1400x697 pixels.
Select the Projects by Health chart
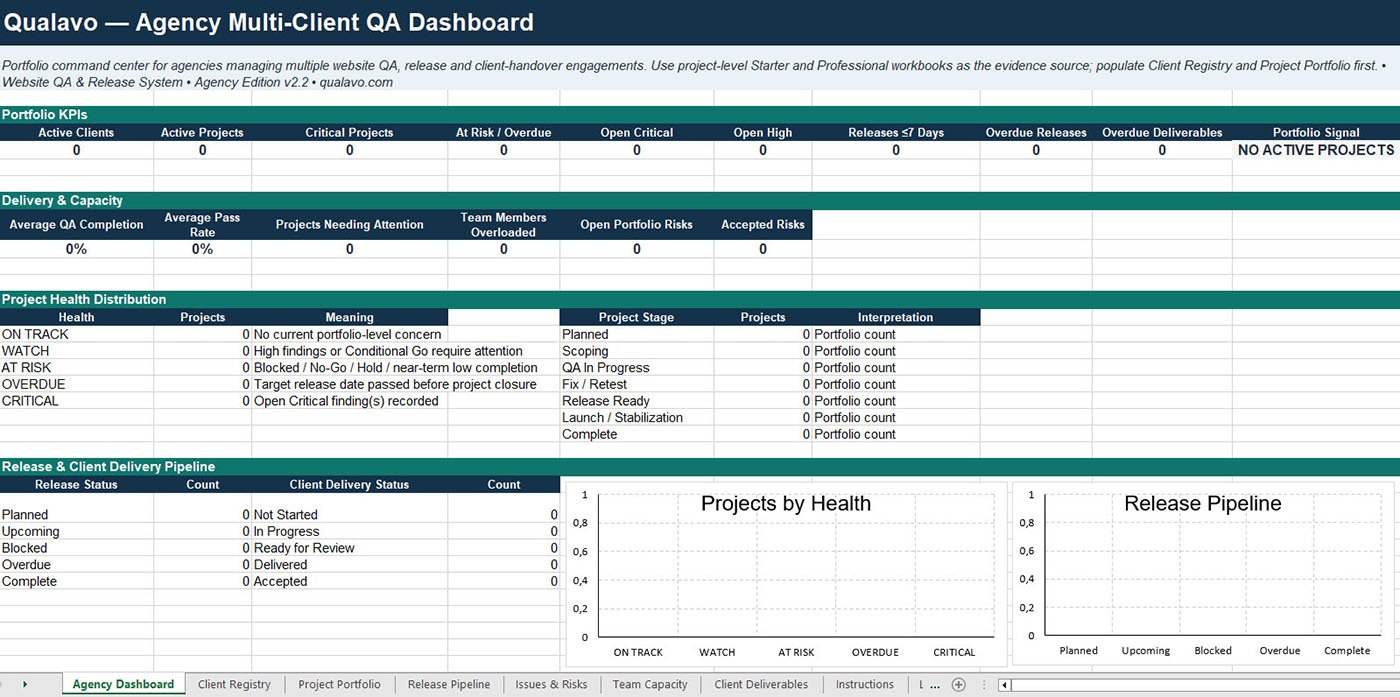click(786, 574)
